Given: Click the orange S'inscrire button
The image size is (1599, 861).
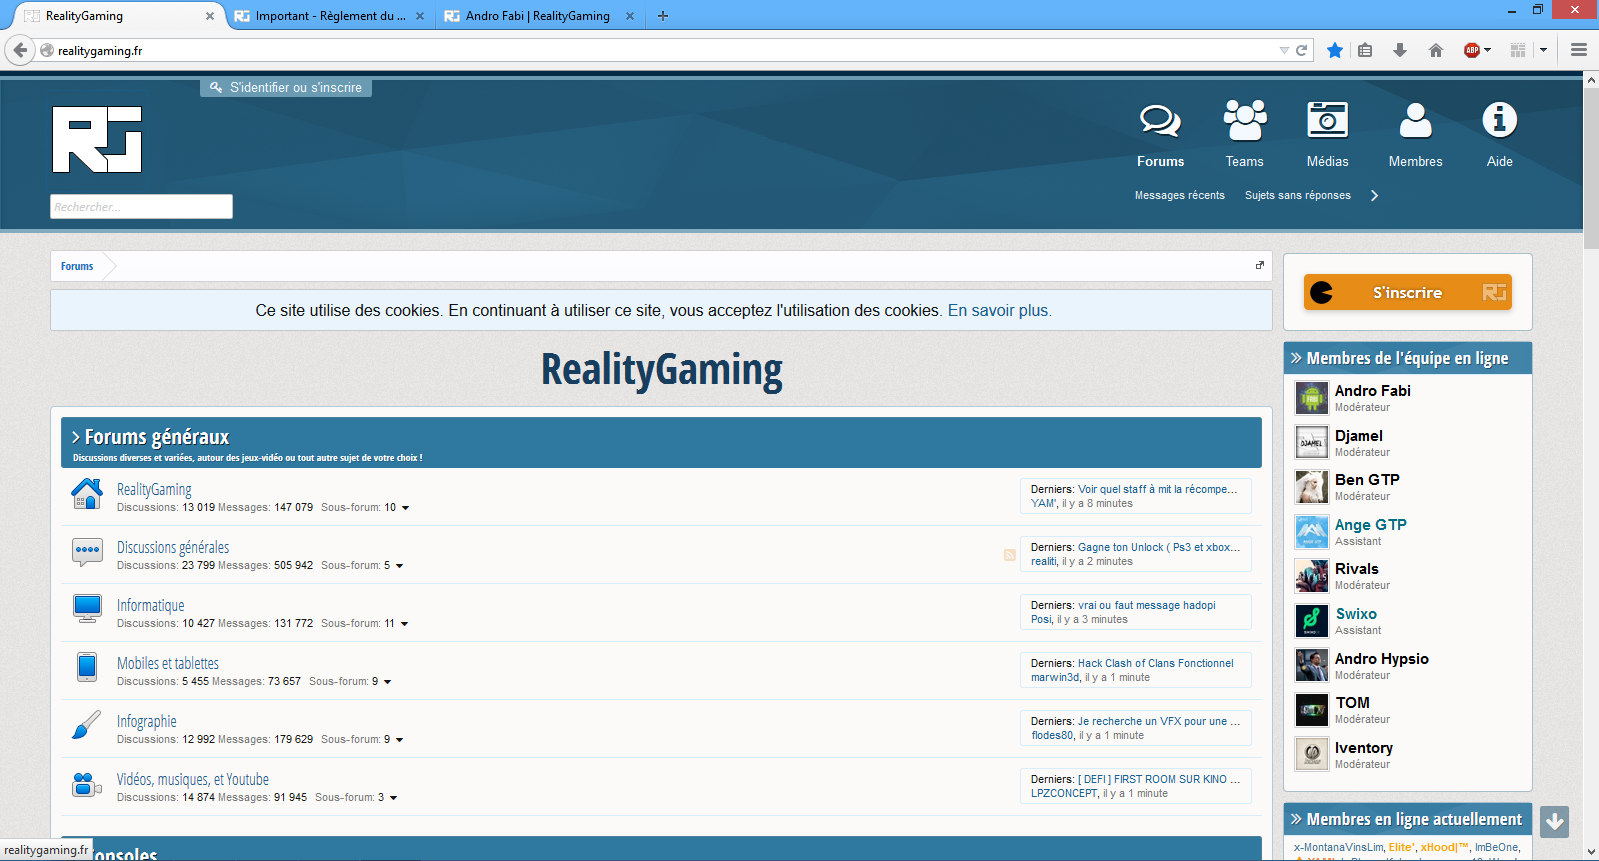Looking at the screenshot, I should click(x=1407, y=292).
